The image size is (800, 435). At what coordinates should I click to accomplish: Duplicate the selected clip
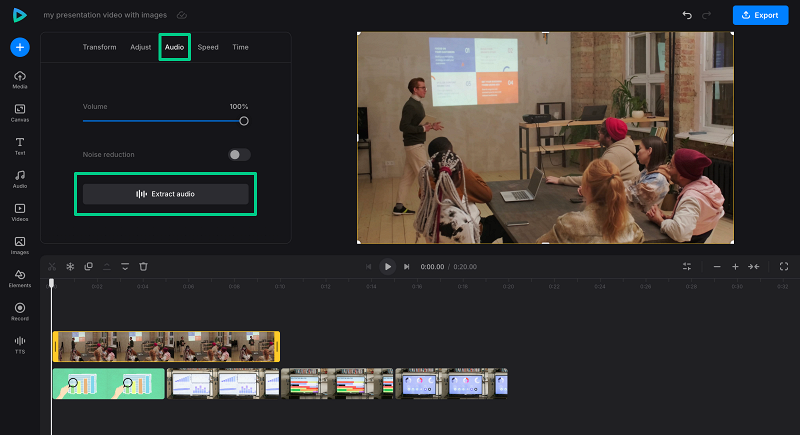pyautogui.click(x=88, y=267)
